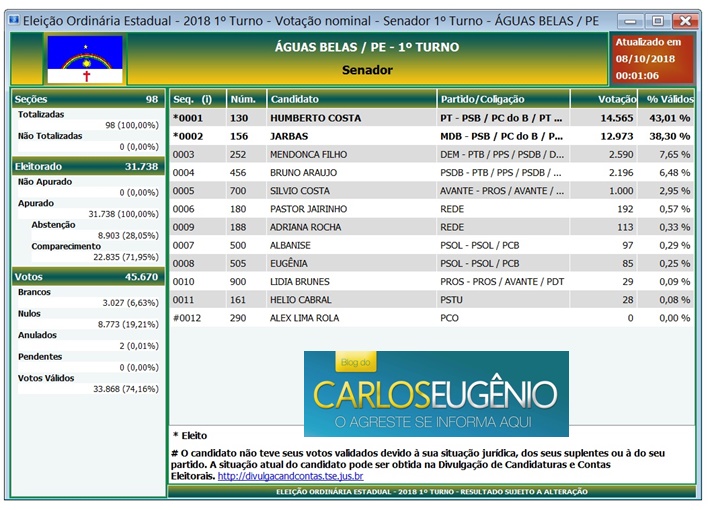Click the bottom status bar text

coord(432,491)
